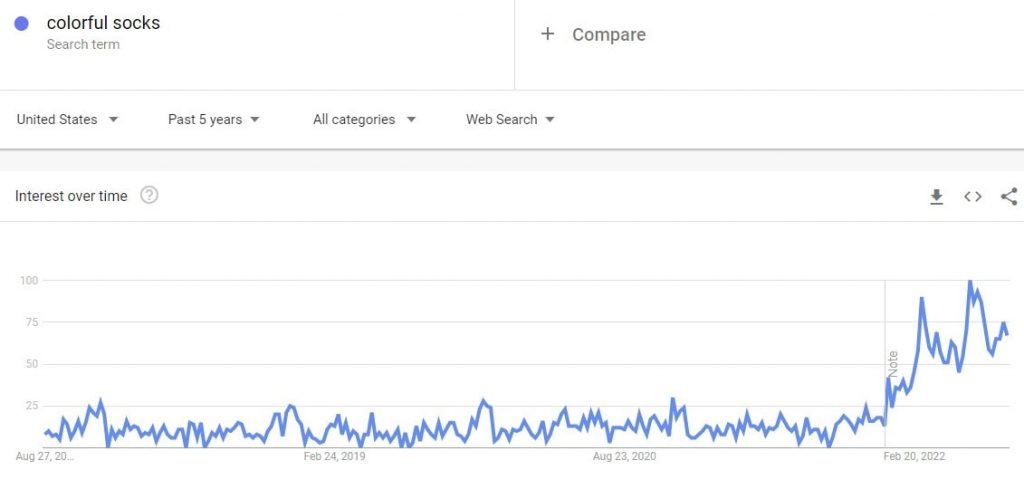Screen dimensions: 1024x499
Task: Click the Interest over time heading
Action: point(71,196)
